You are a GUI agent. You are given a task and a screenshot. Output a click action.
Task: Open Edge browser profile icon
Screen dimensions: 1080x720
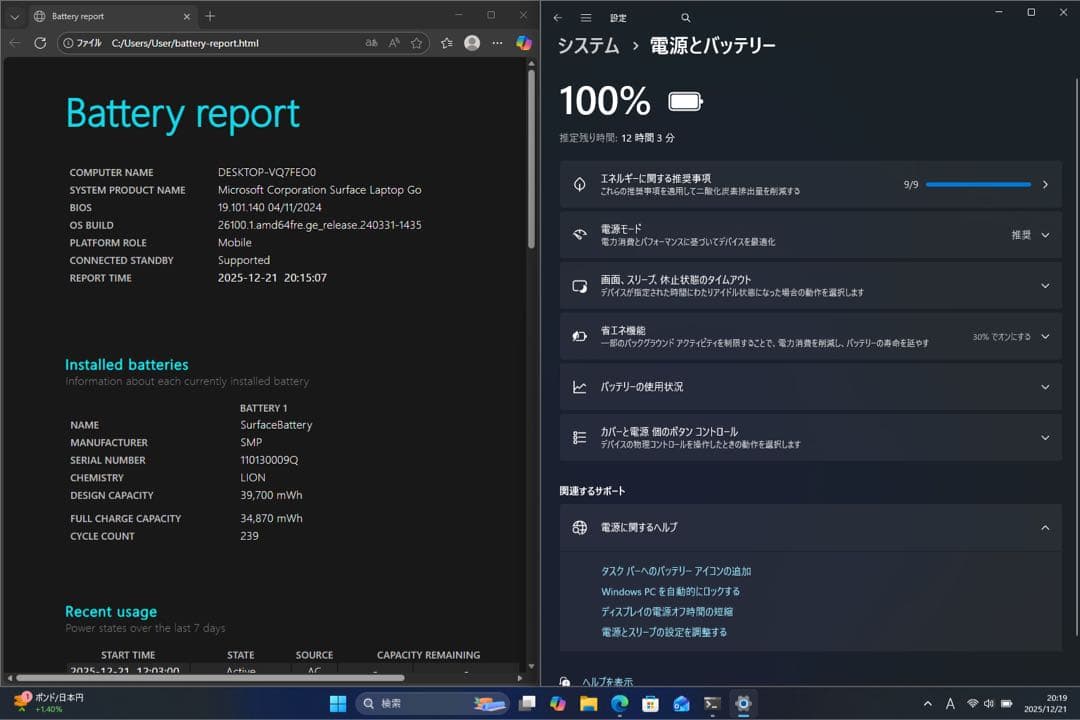point(471,43)
